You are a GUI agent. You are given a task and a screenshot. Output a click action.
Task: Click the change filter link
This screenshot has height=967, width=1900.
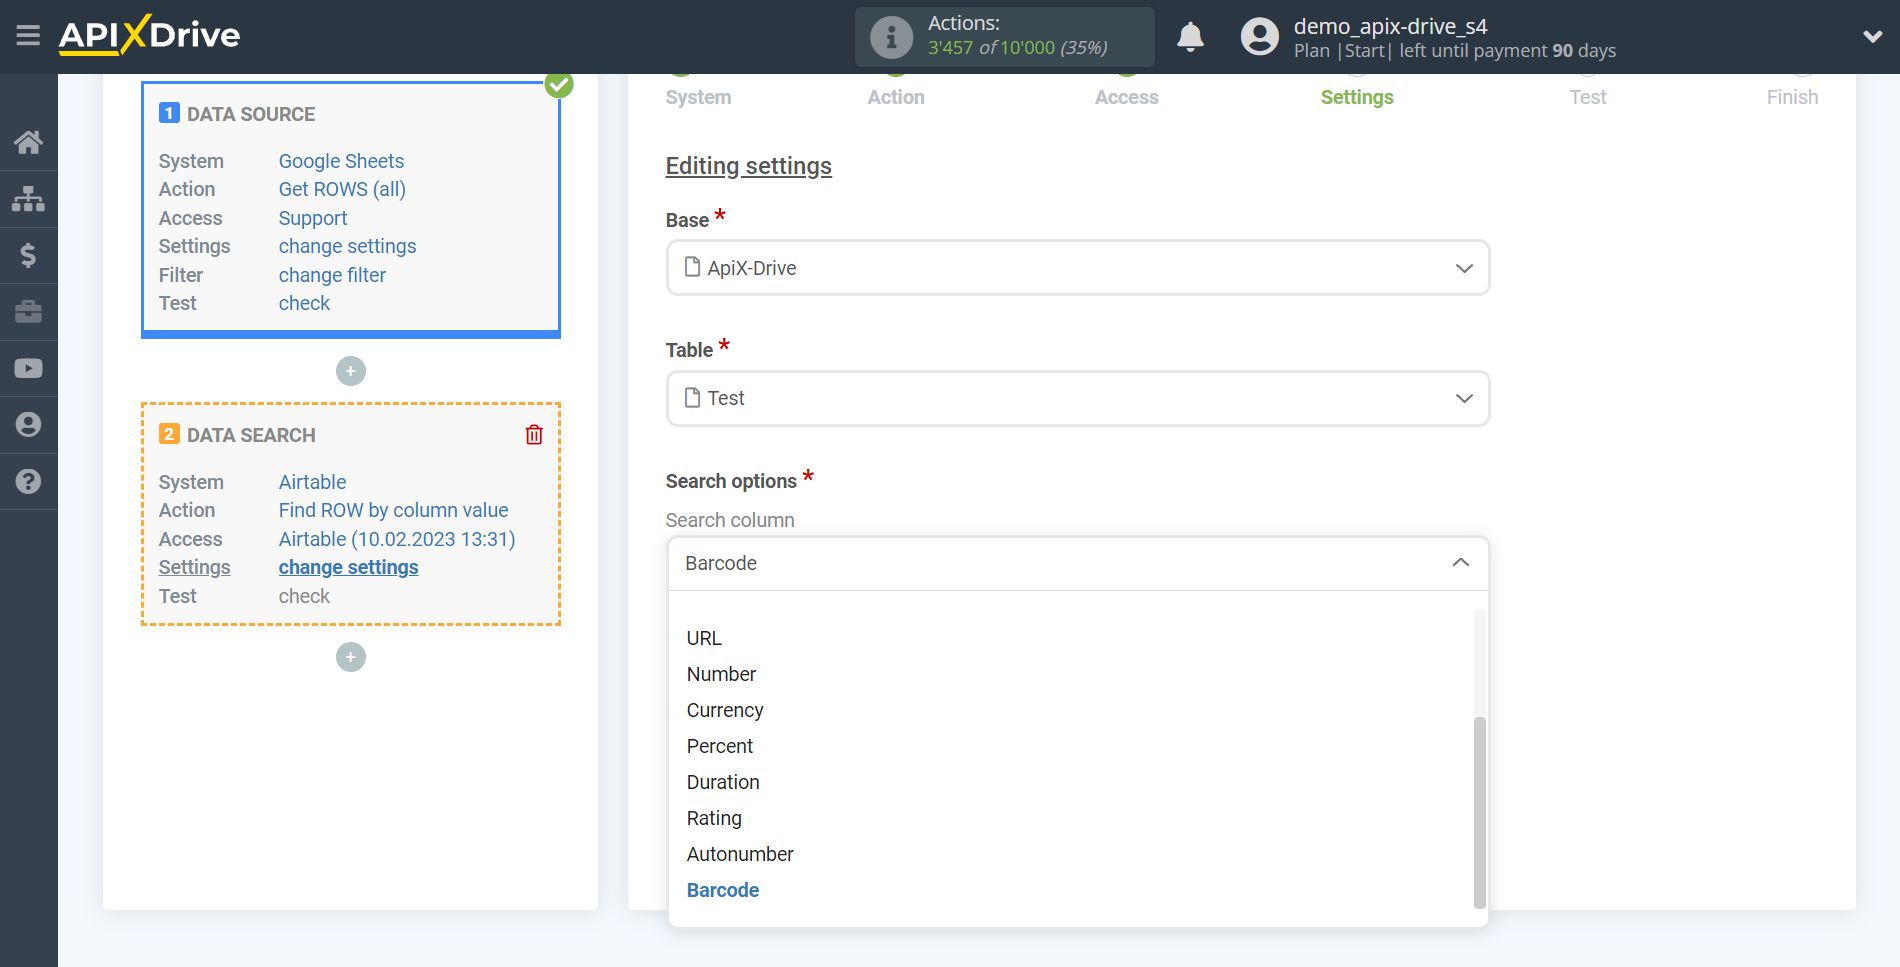point(332,275)
